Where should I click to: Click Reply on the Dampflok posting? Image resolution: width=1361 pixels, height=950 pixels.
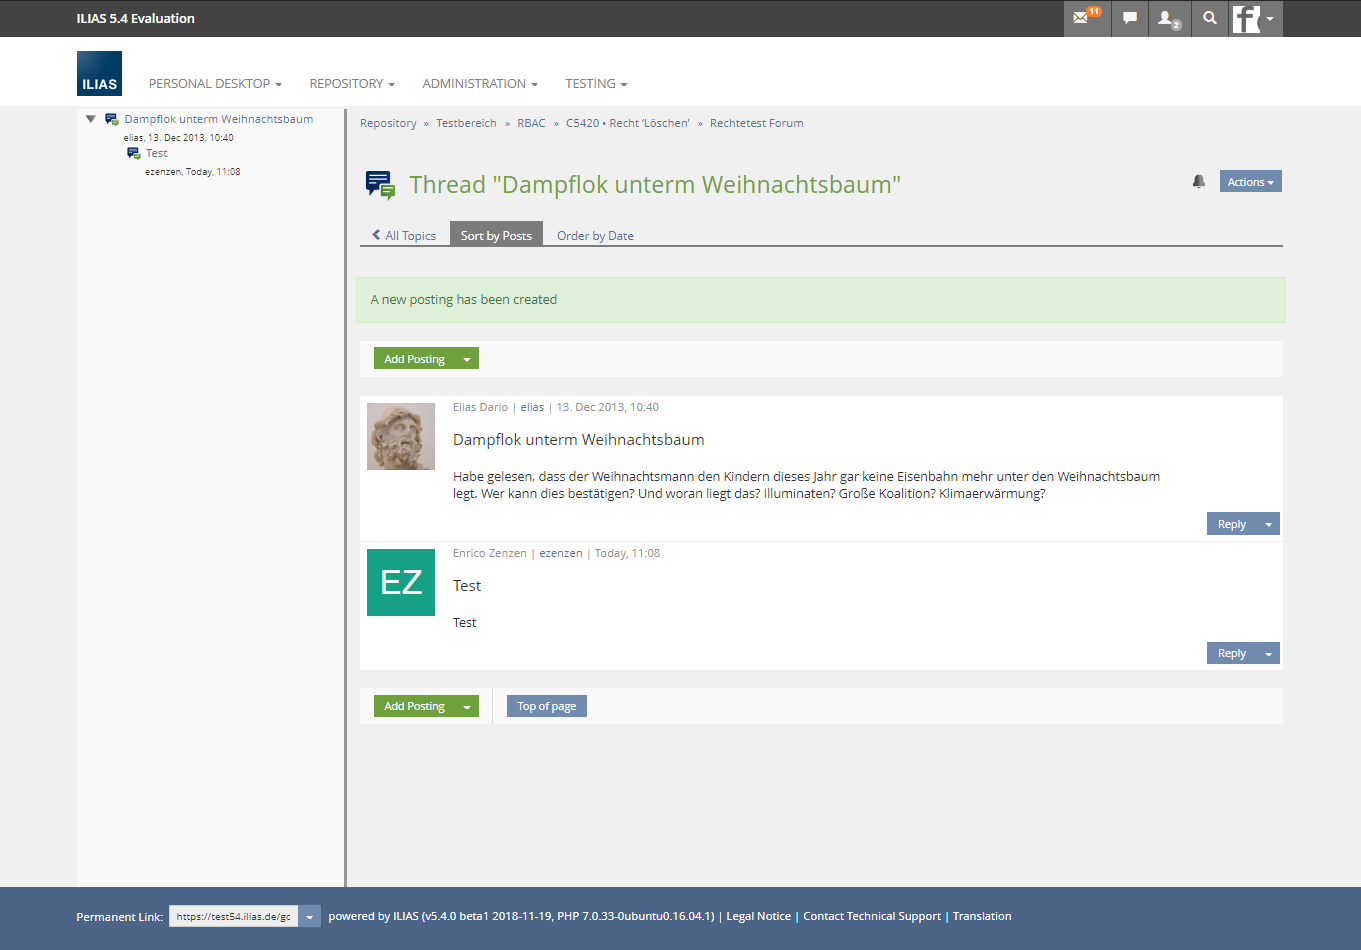(x=1231, y=525)
